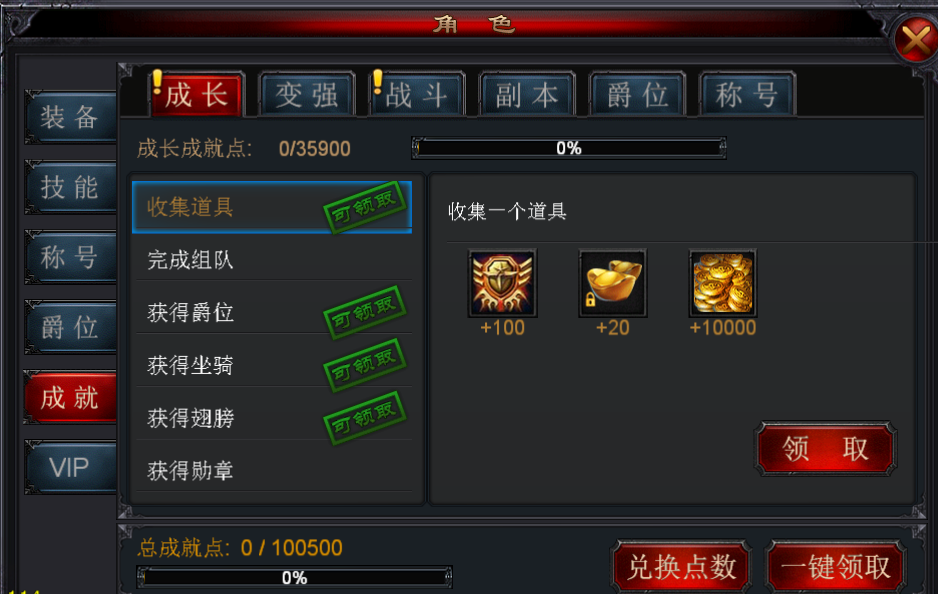
Task: Click the gold coins pile reward icon
Action: tap(723, 283)
